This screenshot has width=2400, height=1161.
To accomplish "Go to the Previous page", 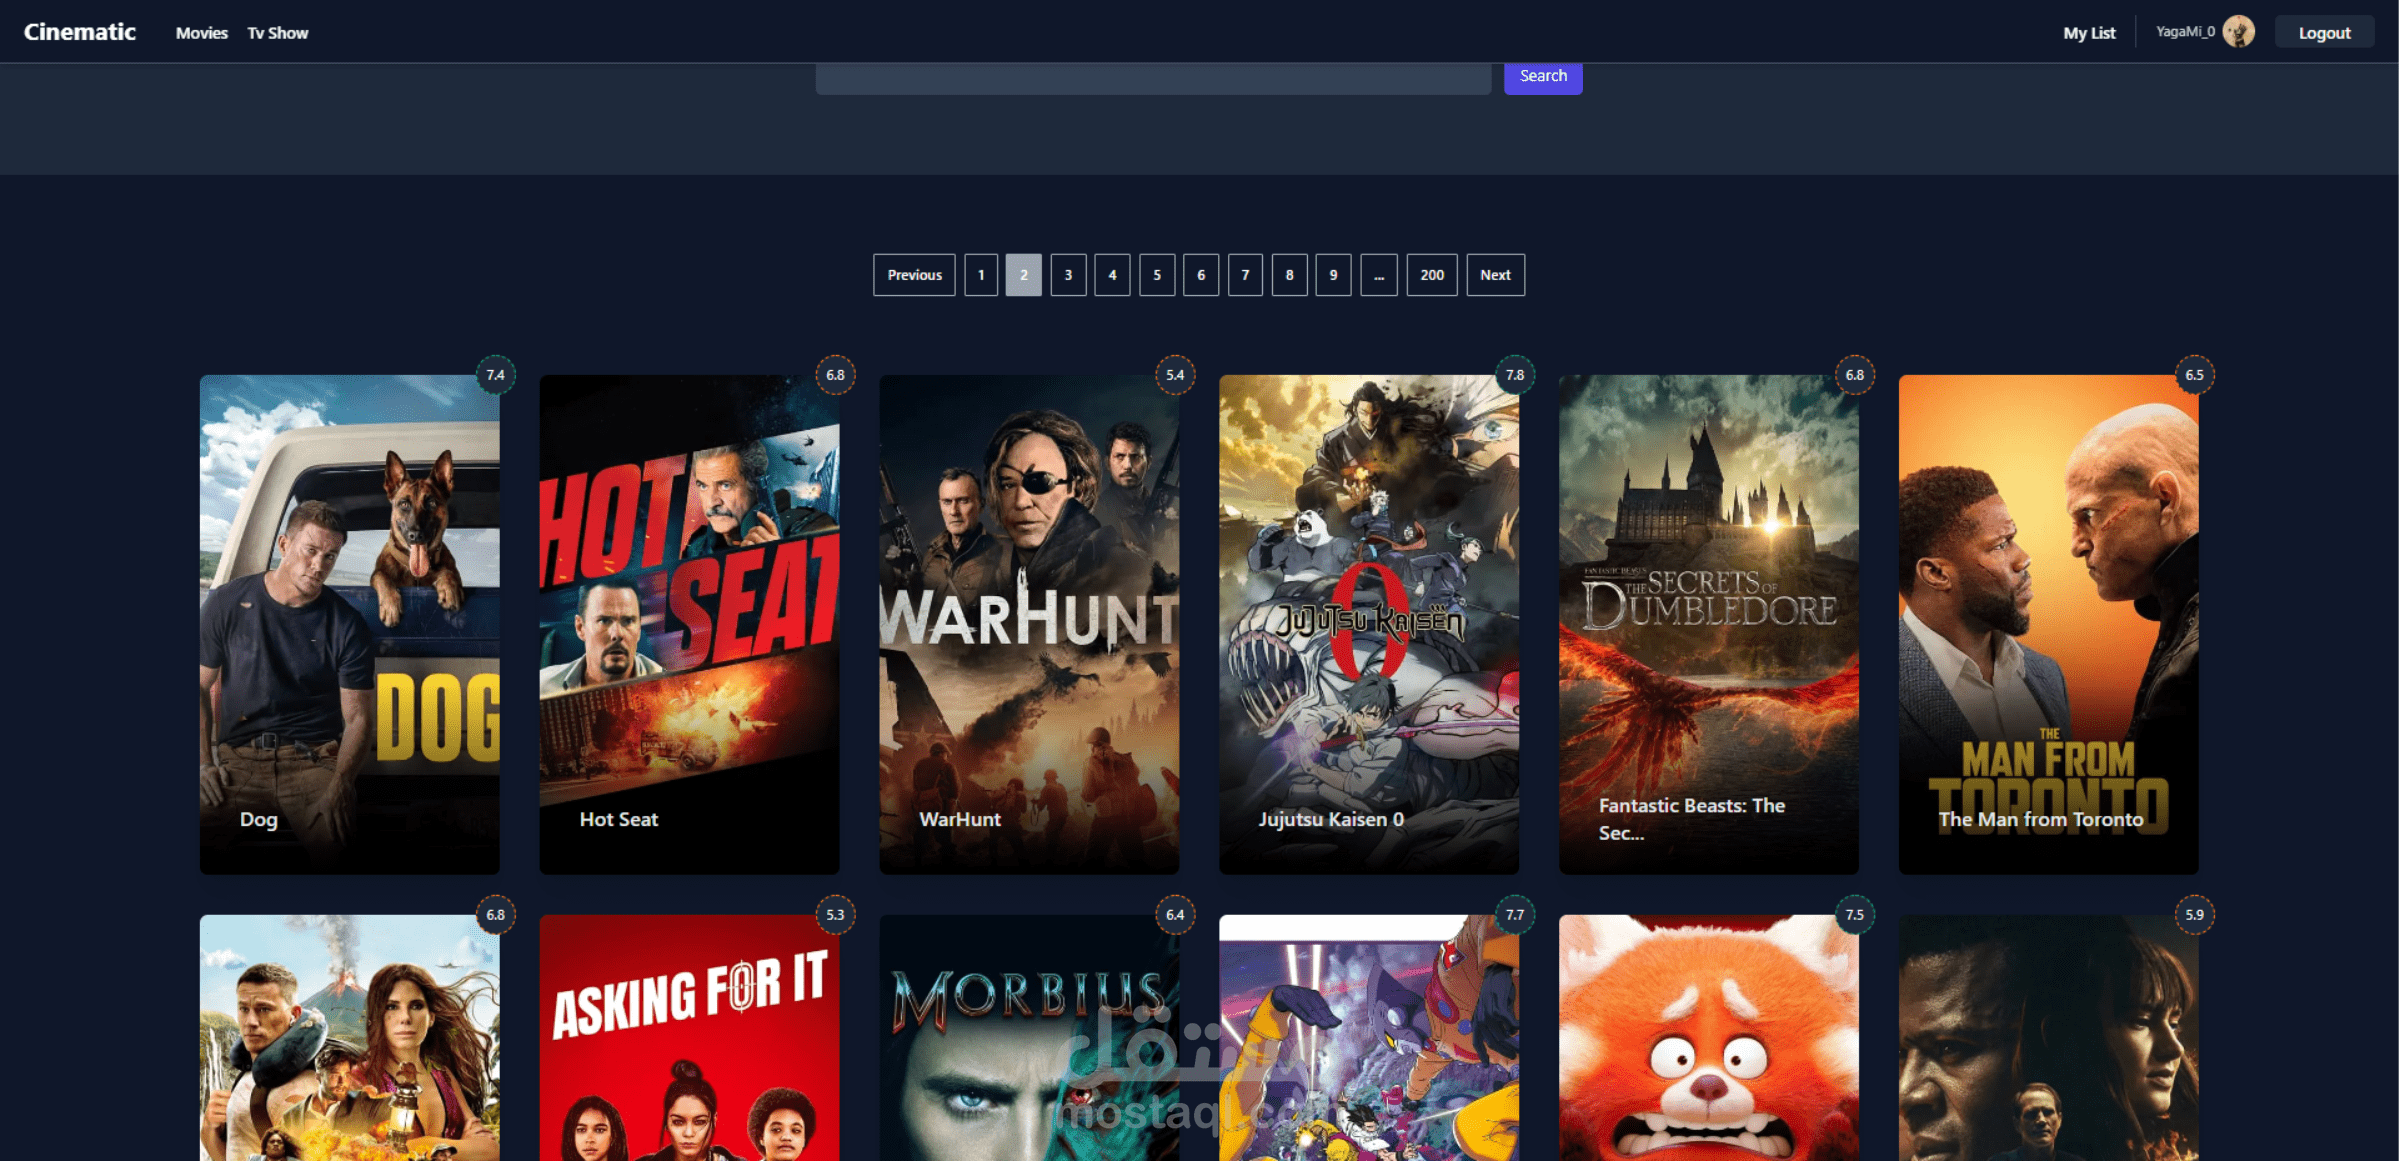I will [x=914, y=275].
